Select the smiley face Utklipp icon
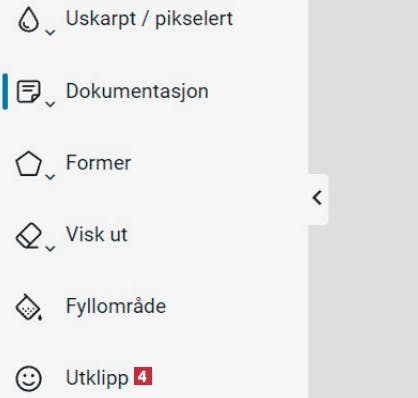The image size is (418, 398). tap(29, 379)
